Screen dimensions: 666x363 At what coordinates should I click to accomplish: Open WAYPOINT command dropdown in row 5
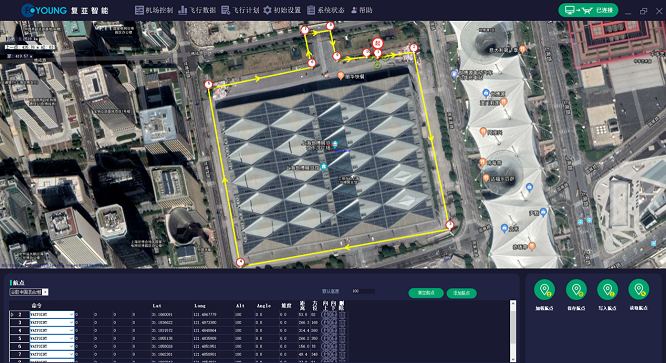(71, 338)
